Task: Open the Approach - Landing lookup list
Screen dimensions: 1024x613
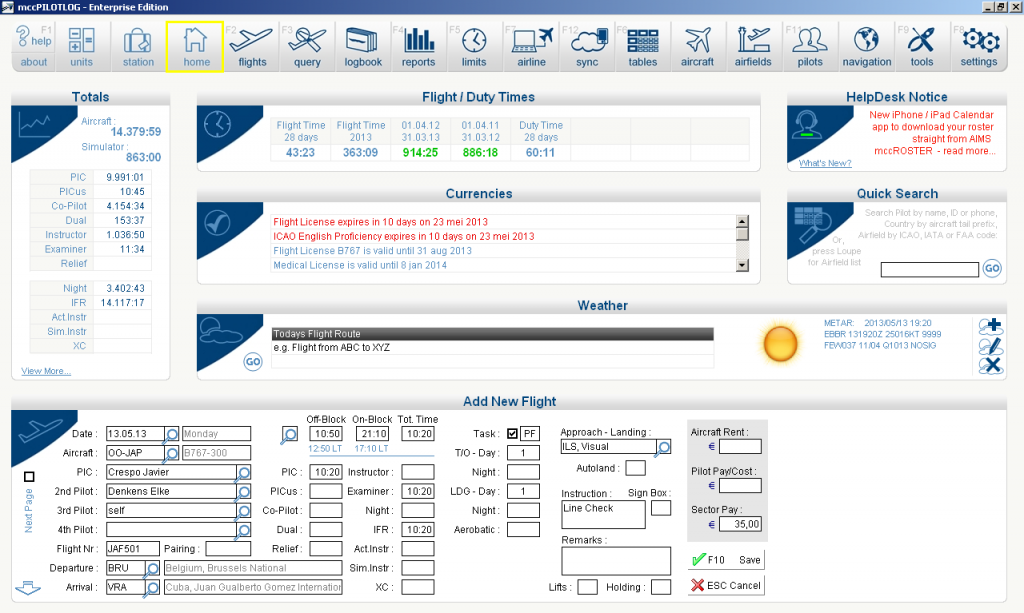Action: pyautogui.click(x=663, y=447)
